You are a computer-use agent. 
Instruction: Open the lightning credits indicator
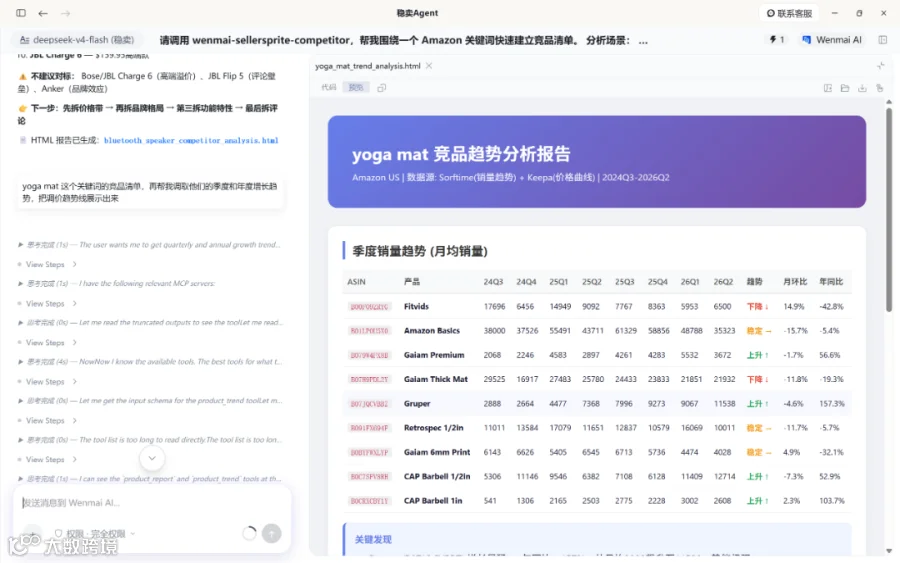pyautogui.click(x=777, y=40)
